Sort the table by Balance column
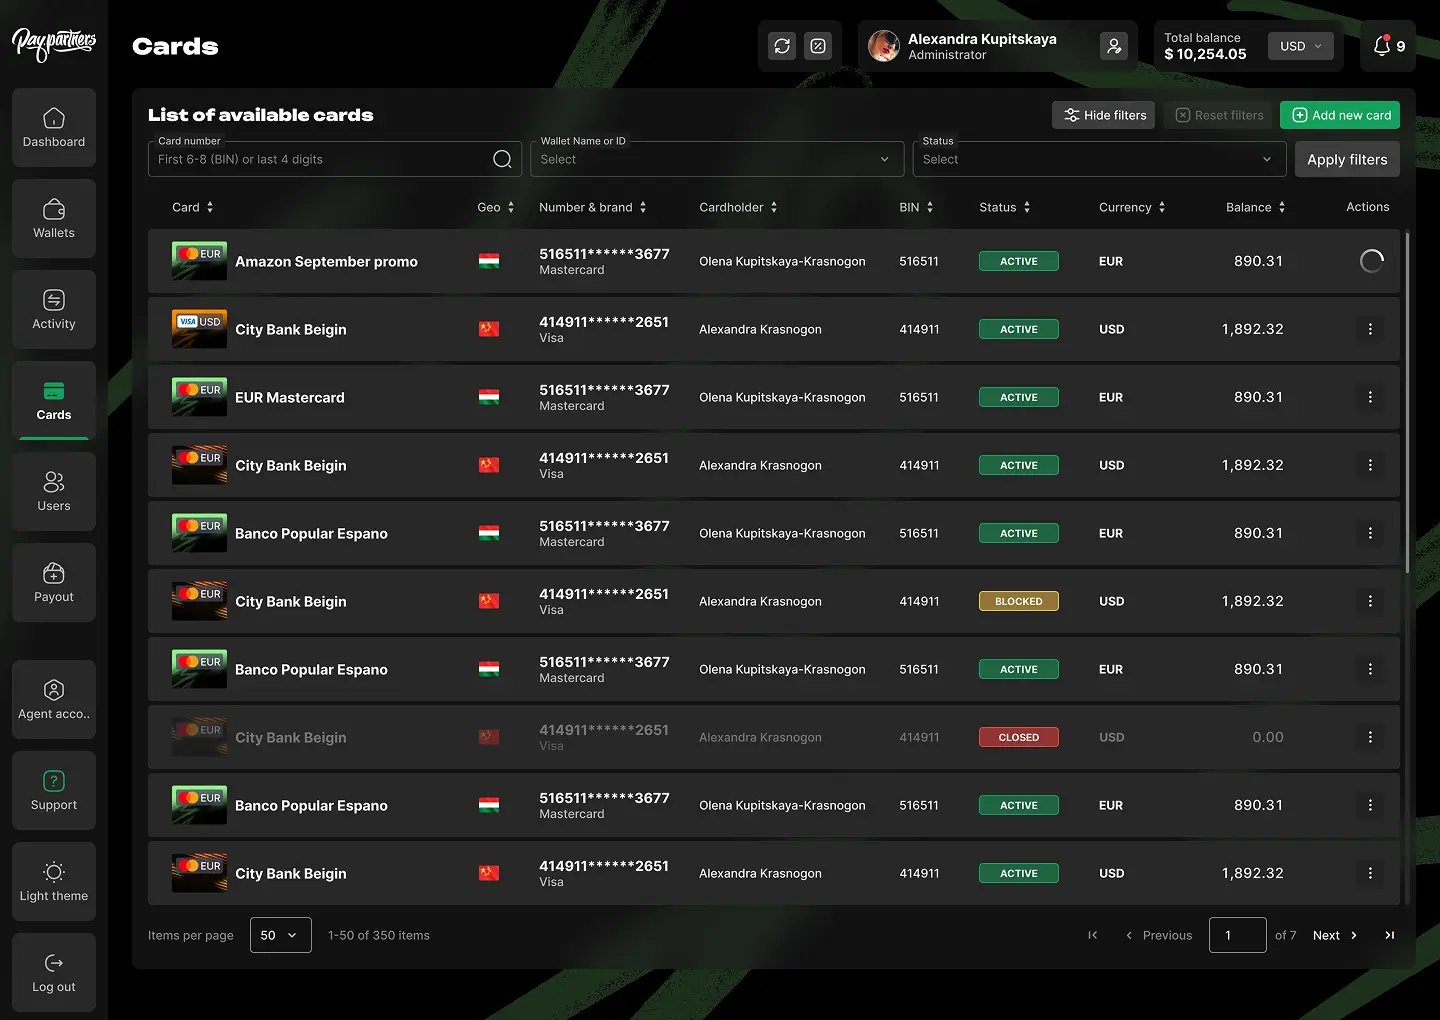The height and width of the screenshot is (1020, 1440). click(1256, 207)
